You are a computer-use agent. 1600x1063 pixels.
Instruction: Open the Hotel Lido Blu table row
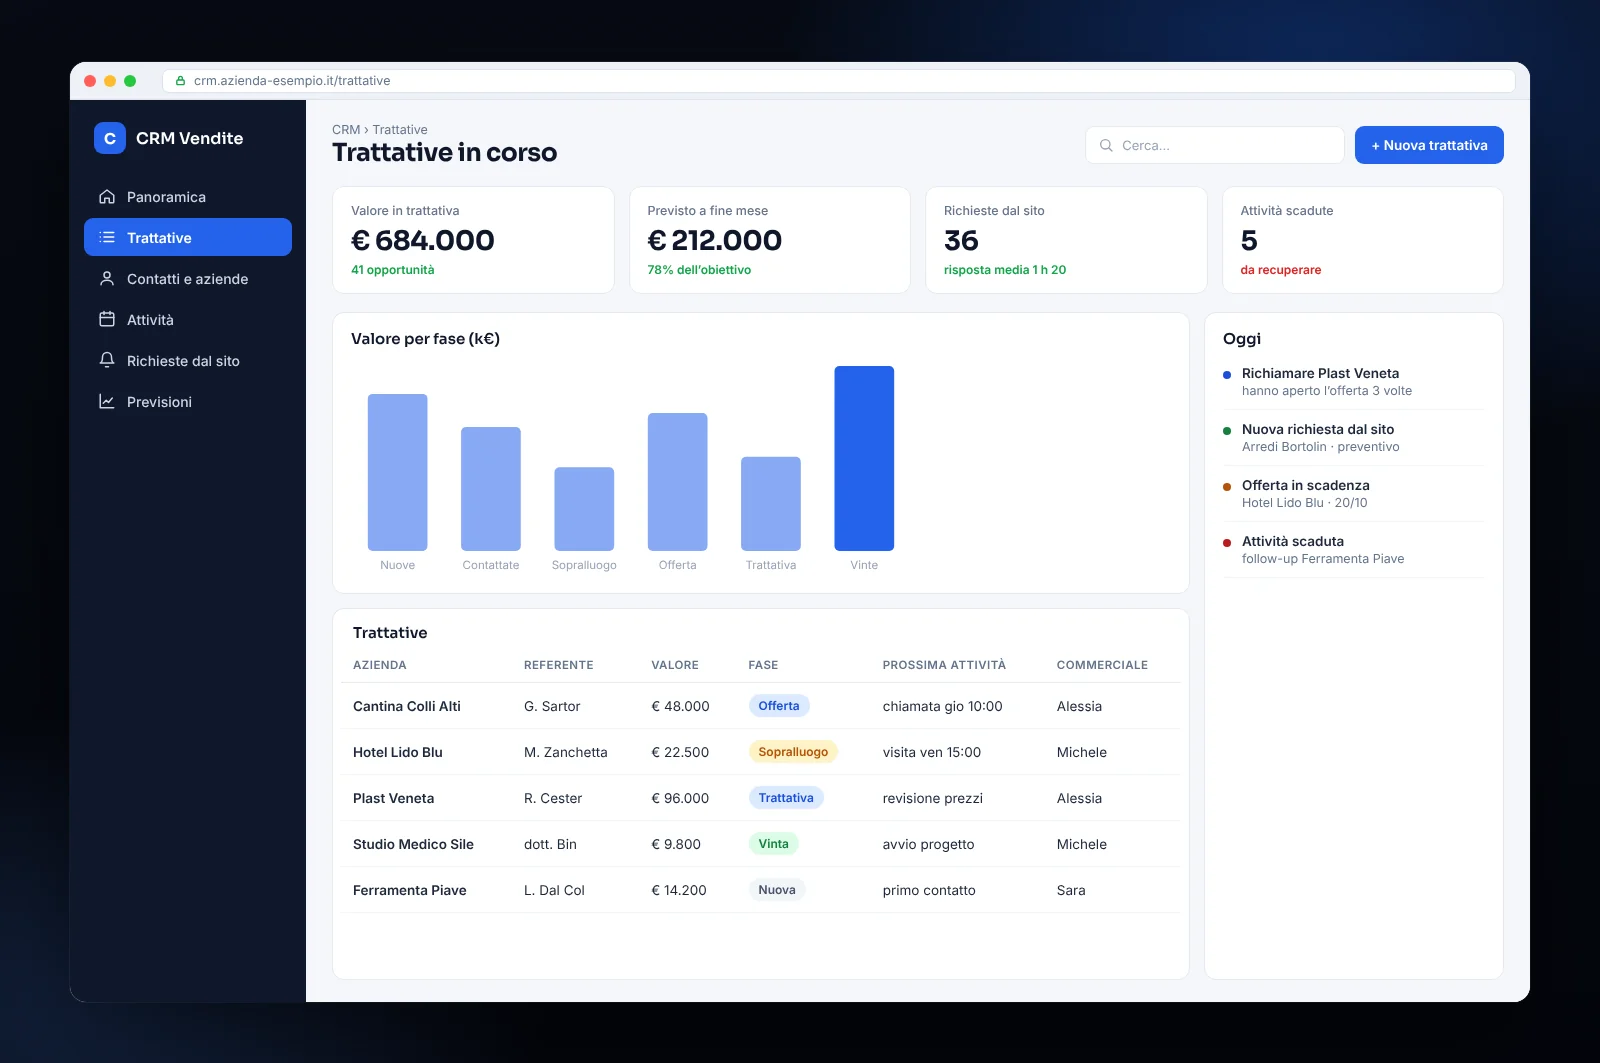[x=761, y=752]
